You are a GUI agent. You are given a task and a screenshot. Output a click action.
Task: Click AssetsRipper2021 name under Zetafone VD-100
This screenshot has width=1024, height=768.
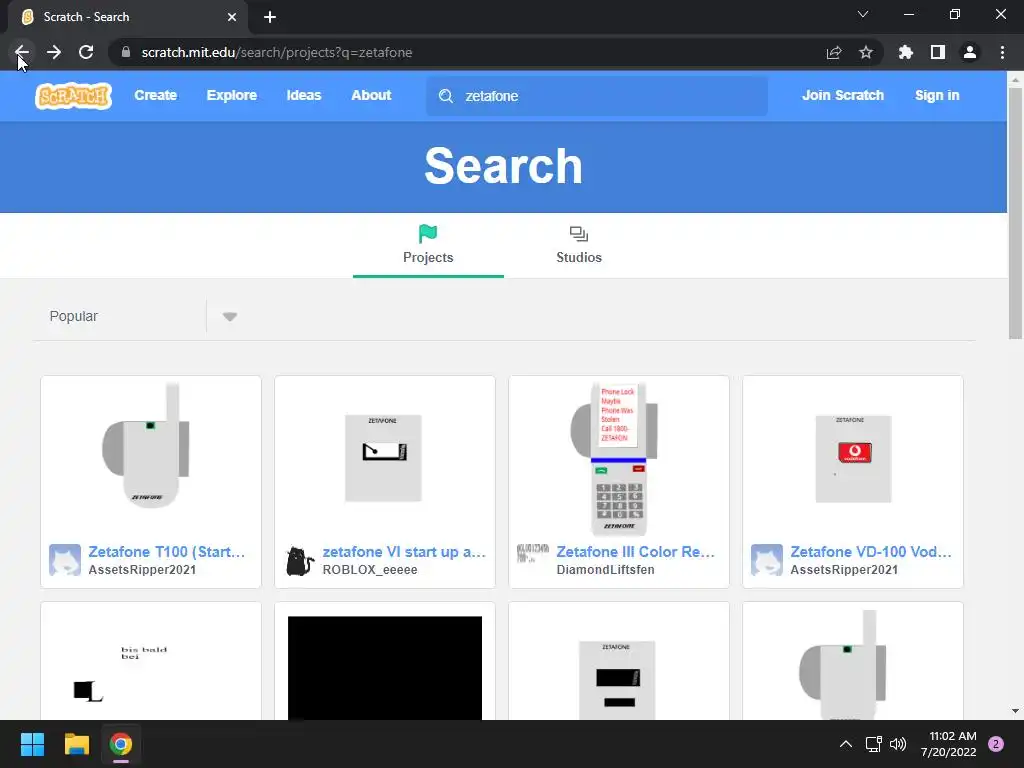pos(844,569)
